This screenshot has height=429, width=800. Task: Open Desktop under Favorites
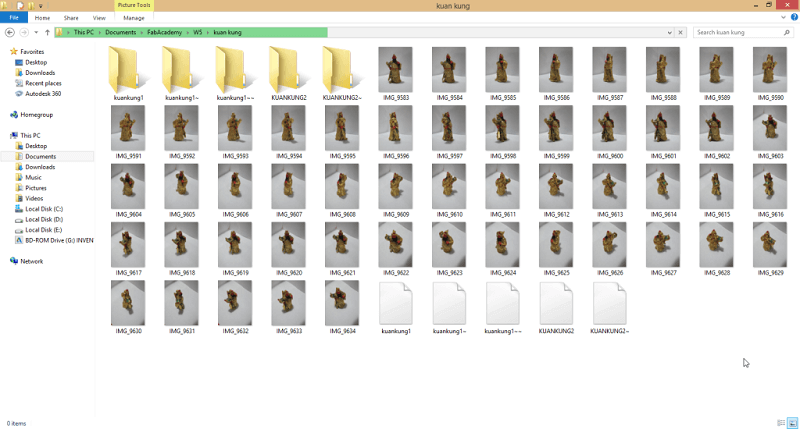tap(36, 62)
